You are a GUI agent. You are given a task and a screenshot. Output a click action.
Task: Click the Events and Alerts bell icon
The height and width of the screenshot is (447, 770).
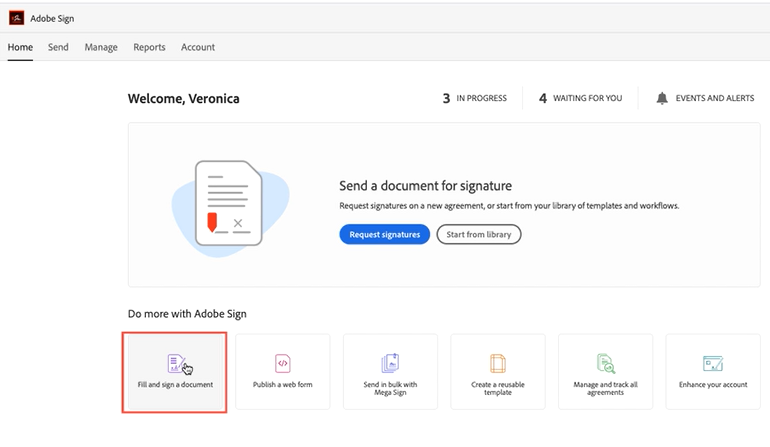pos(662,98)
